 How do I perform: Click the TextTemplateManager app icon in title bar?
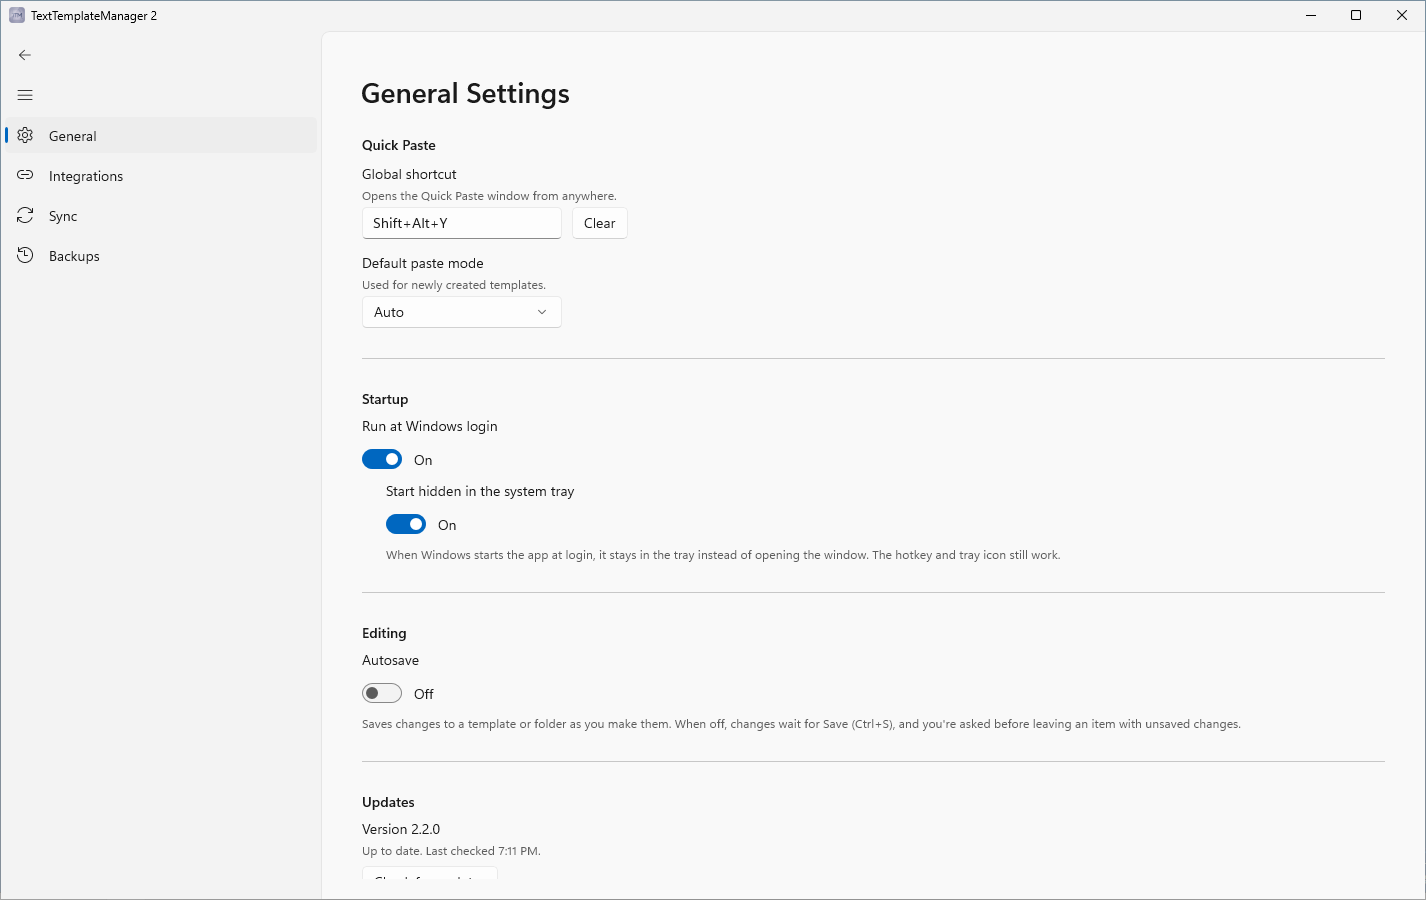click(17, 15)
